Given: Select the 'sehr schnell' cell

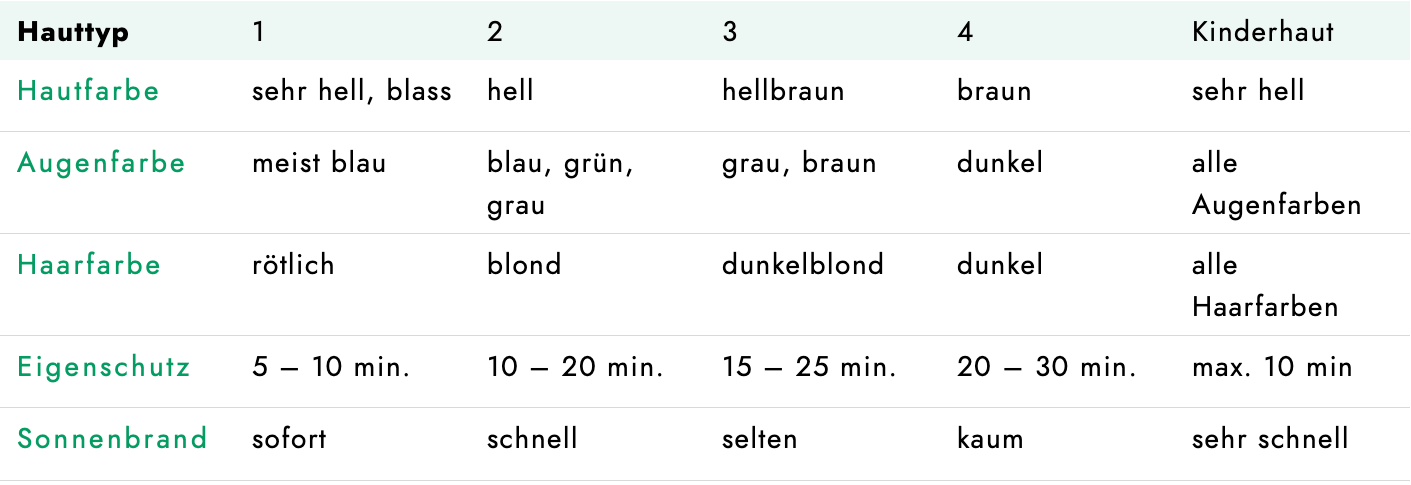Looking at the screenshot, I should (x=1270, y=438).
